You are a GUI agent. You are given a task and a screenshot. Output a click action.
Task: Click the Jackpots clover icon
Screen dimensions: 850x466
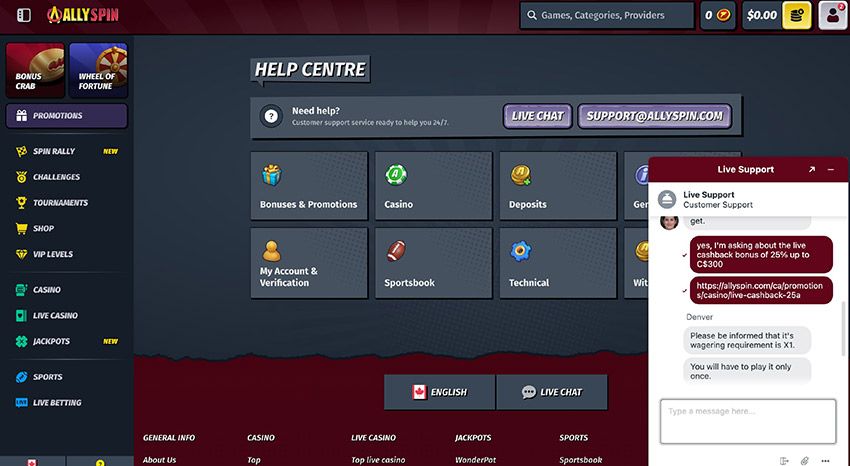click(21, 341)
